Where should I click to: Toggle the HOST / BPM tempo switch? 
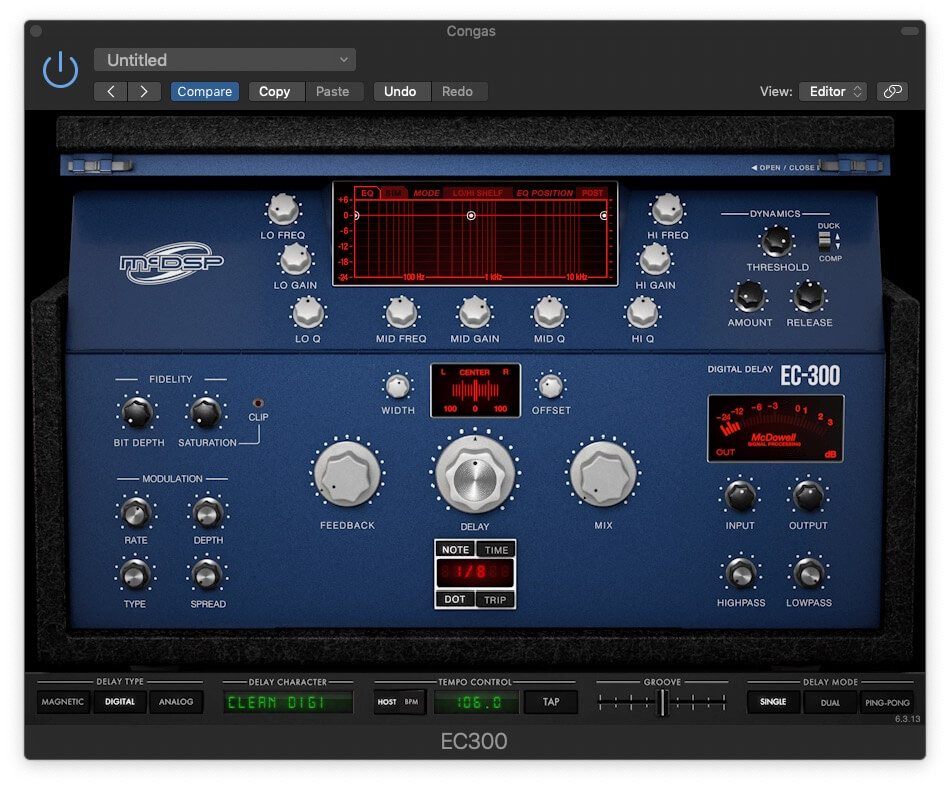399,702
